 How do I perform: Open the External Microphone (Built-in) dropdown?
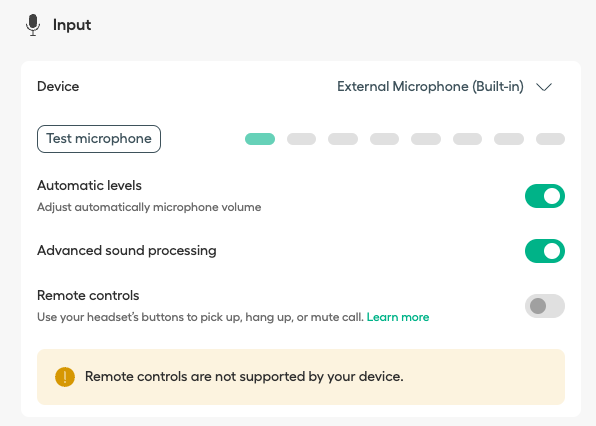444,87
